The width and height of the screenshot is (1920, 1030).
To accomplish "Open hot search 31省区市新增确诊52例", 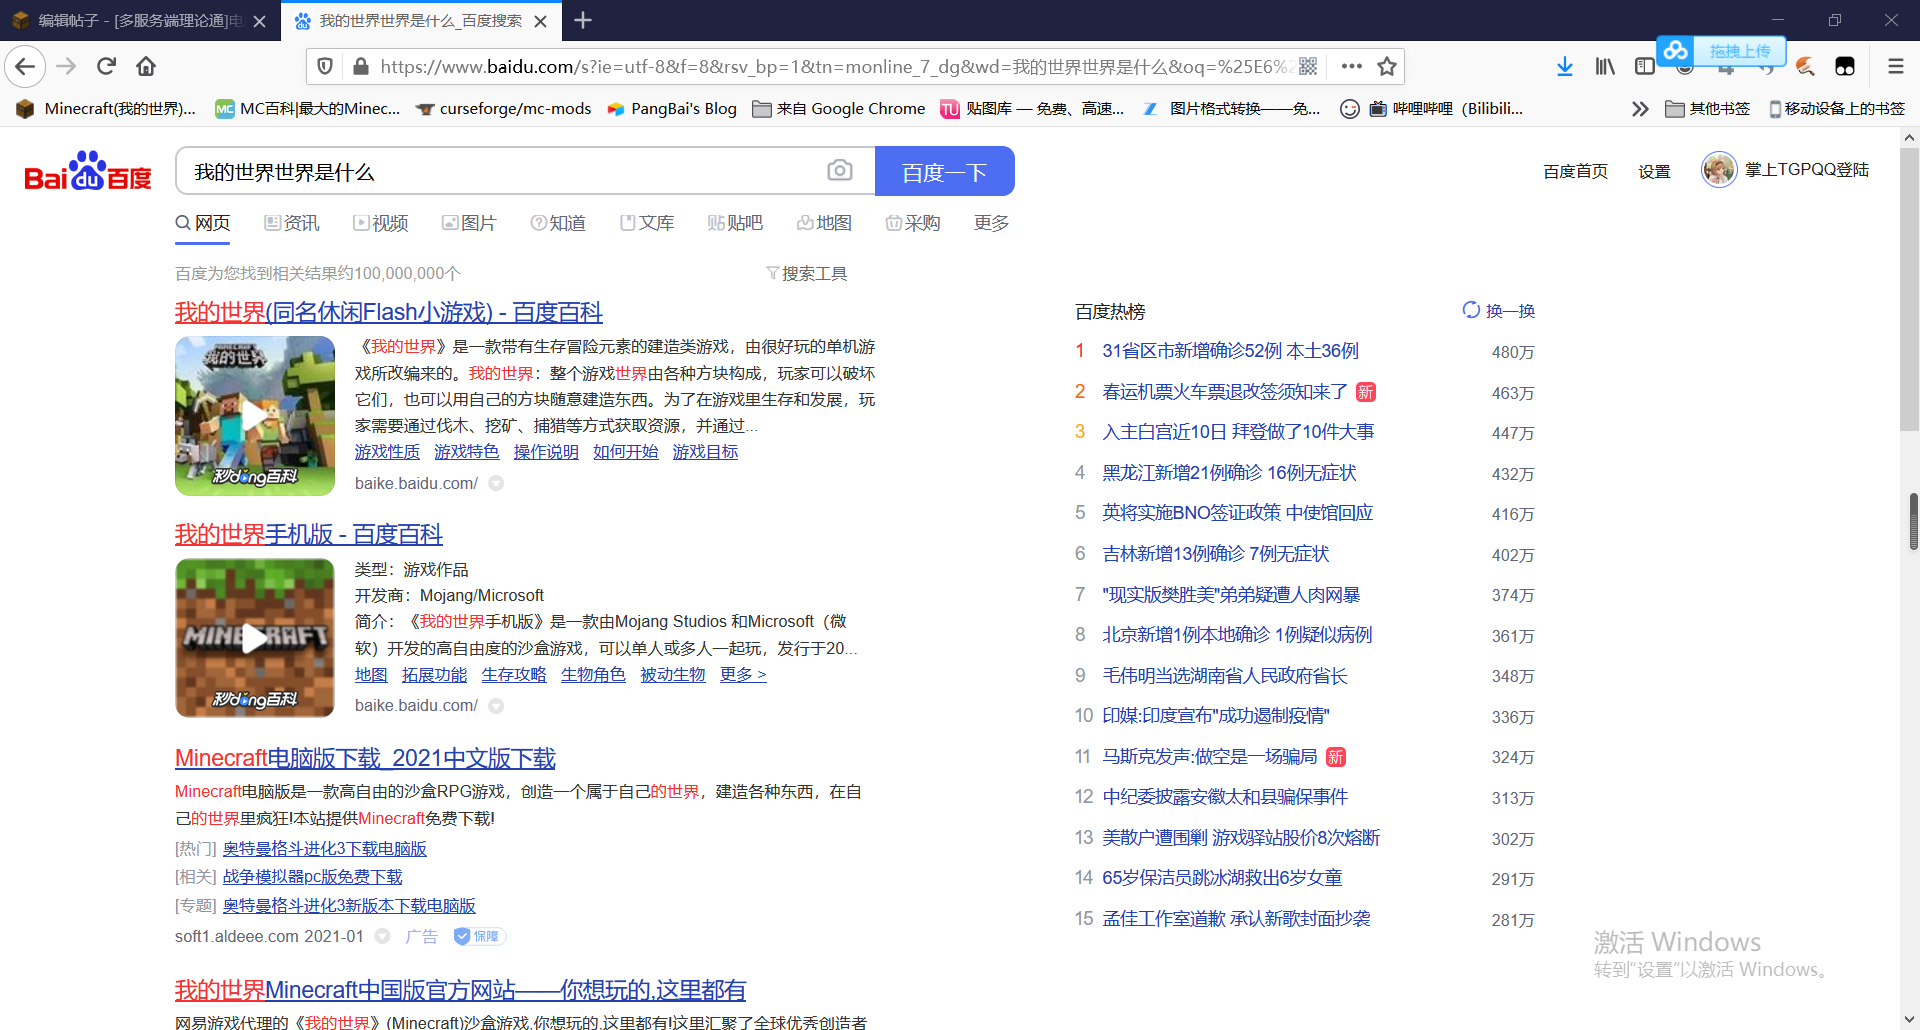I will point(1230,351).
